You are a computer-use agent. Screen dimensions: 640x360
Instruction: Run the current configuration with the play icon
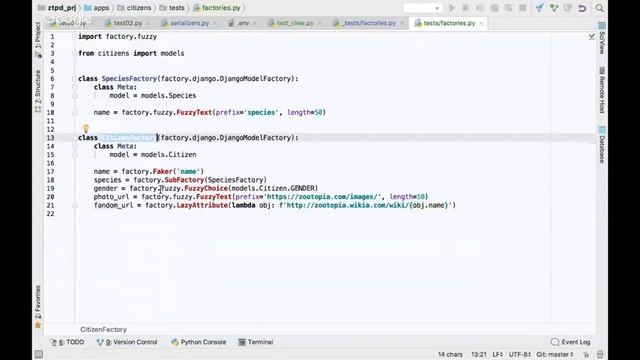pos(452,8)
